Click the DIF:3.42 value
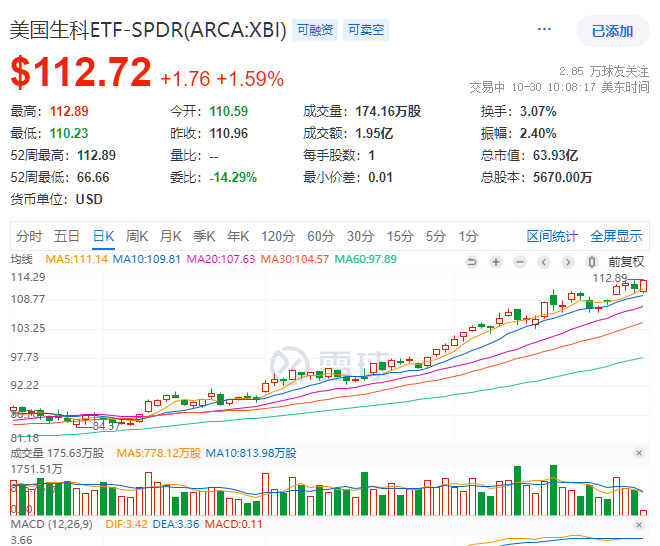Screen dimensions: 660x546 [x=126, y=524]
